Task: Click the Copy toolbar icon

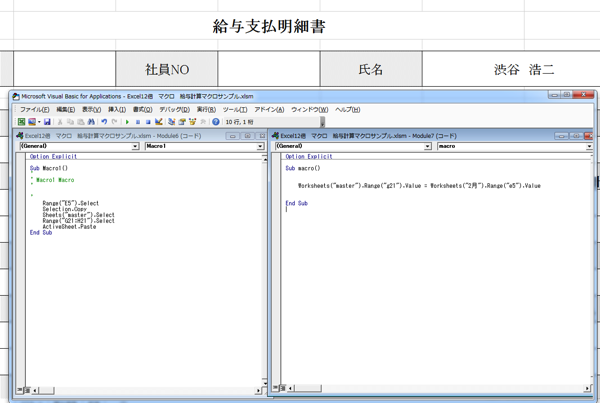Action: (x=70, y=122)
